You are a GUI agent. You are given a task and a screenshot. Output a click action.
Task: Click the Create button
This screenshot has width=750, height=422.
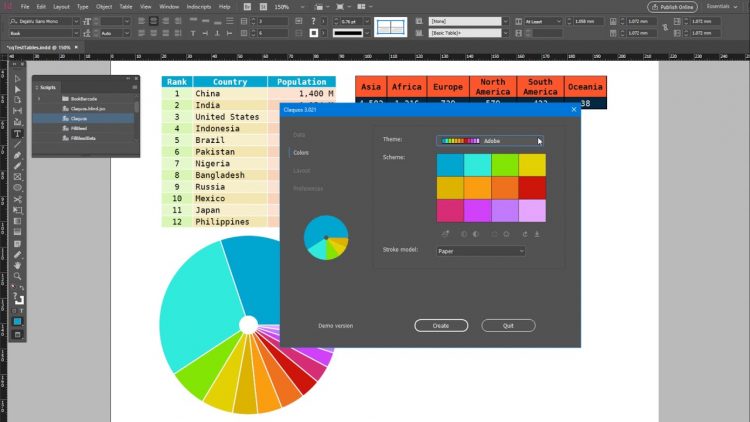441,325
